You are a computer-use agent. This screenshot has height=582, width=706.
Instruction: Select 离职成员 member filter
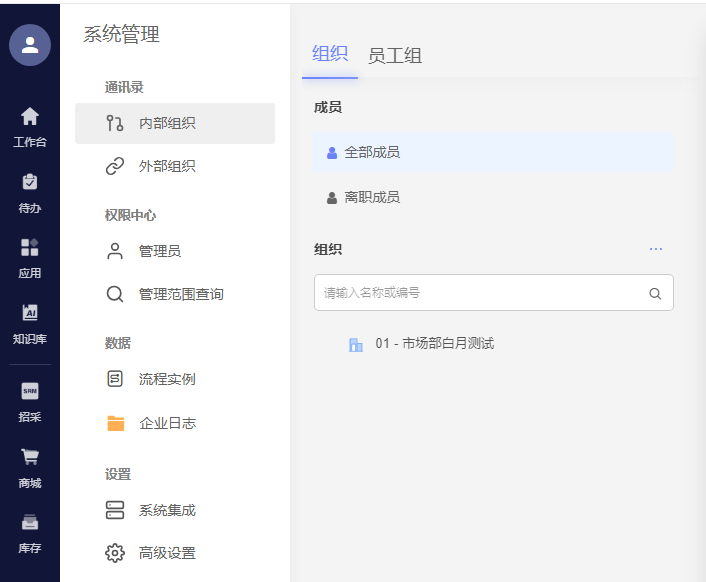pos(371,197)
